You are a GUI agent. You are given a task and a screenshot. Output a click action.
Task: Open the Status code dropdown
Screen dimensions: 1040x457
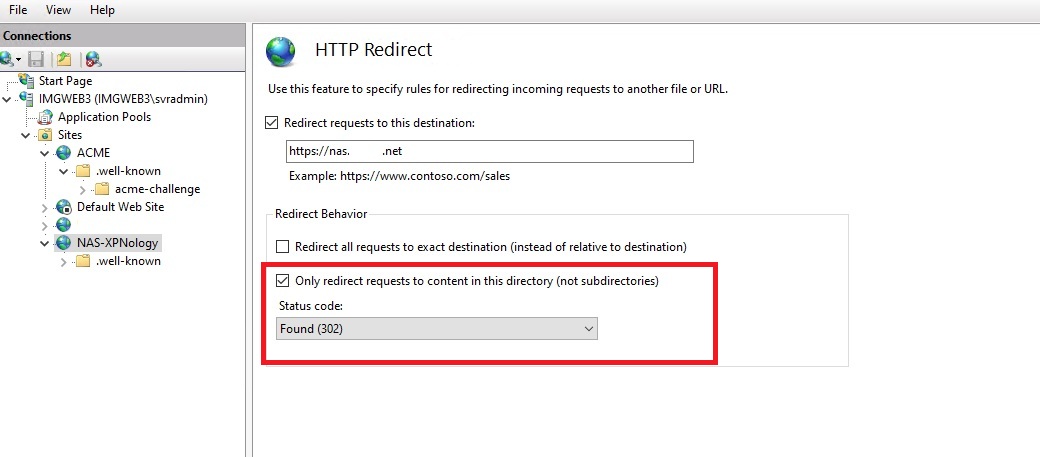click(437, 328)
